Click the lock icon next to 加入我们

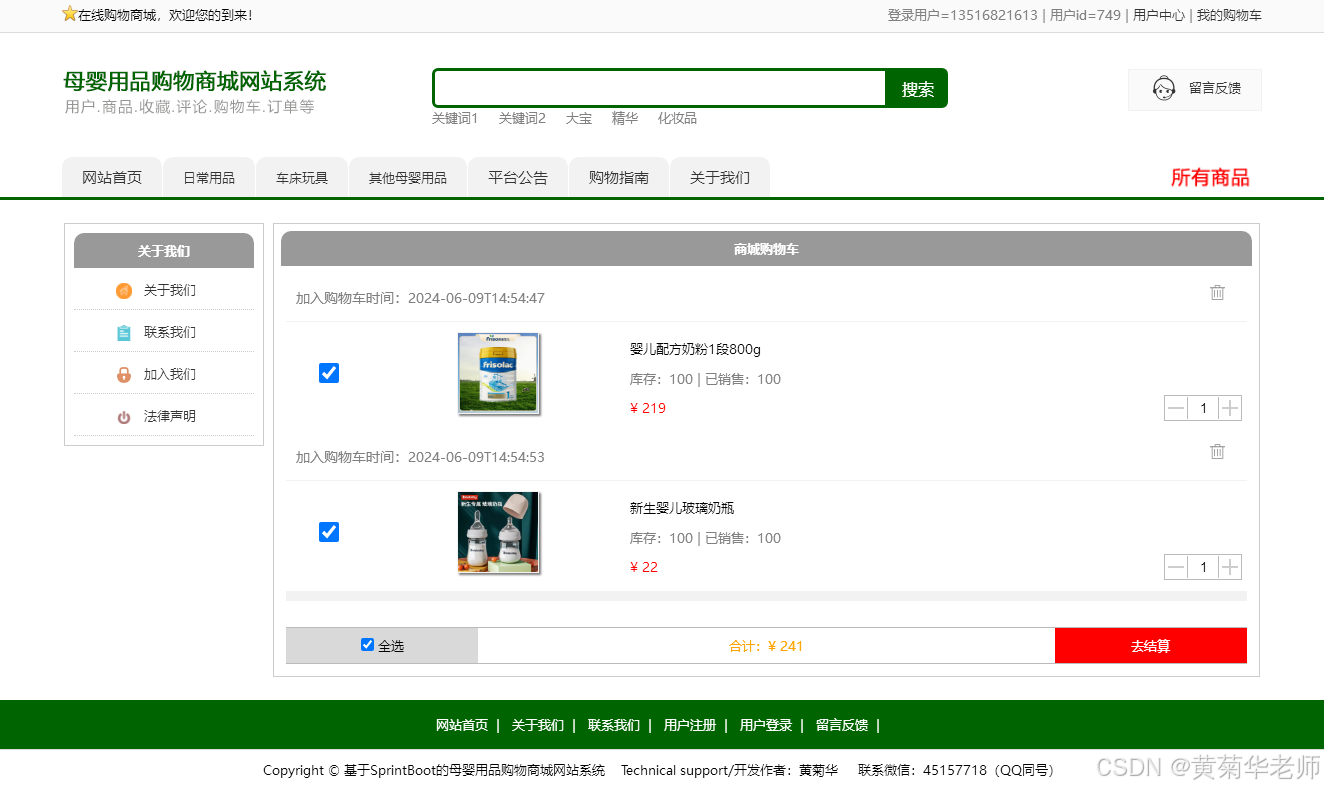tap(124, 375)
